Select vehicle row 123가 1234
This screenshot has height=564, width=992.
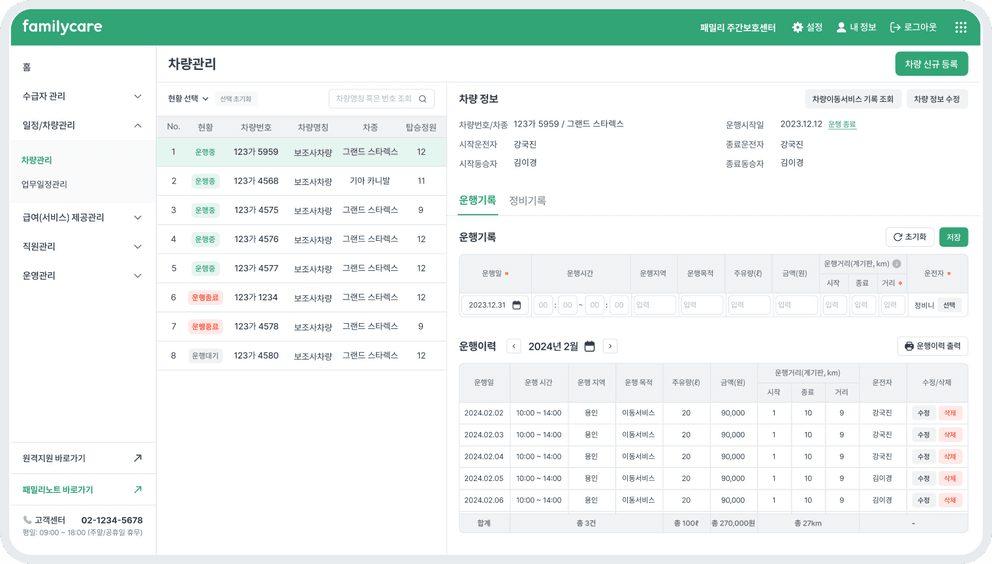point(302,298)
